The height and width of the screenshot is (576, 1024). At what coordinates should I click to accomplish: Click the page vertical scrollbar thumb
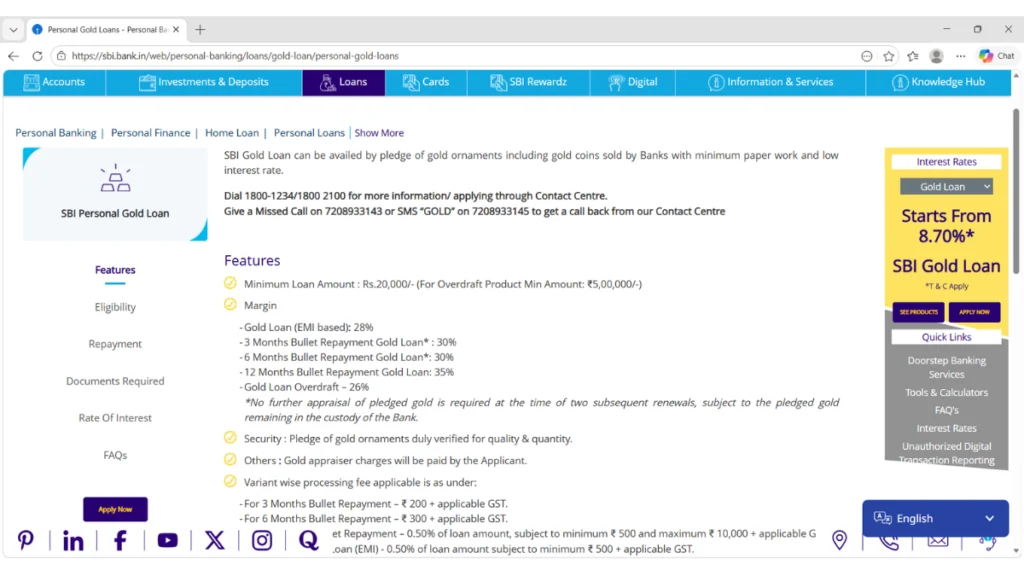tap(1016, 191)
